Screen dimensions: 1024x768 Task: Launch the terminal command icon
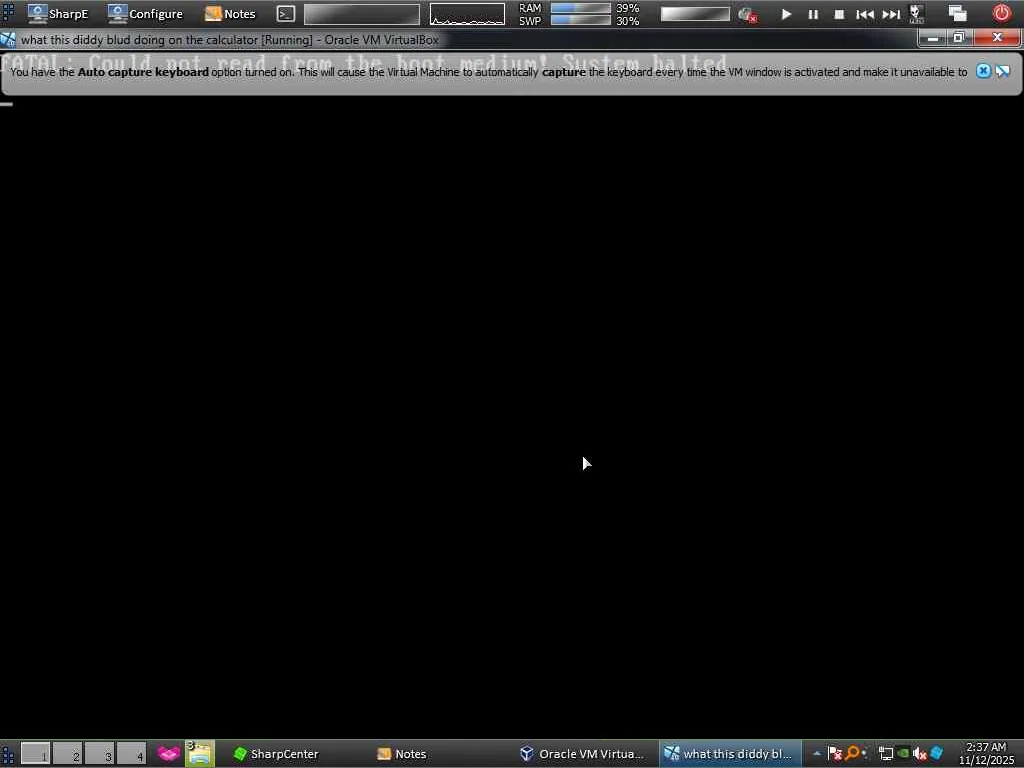[x=285, y=14]
